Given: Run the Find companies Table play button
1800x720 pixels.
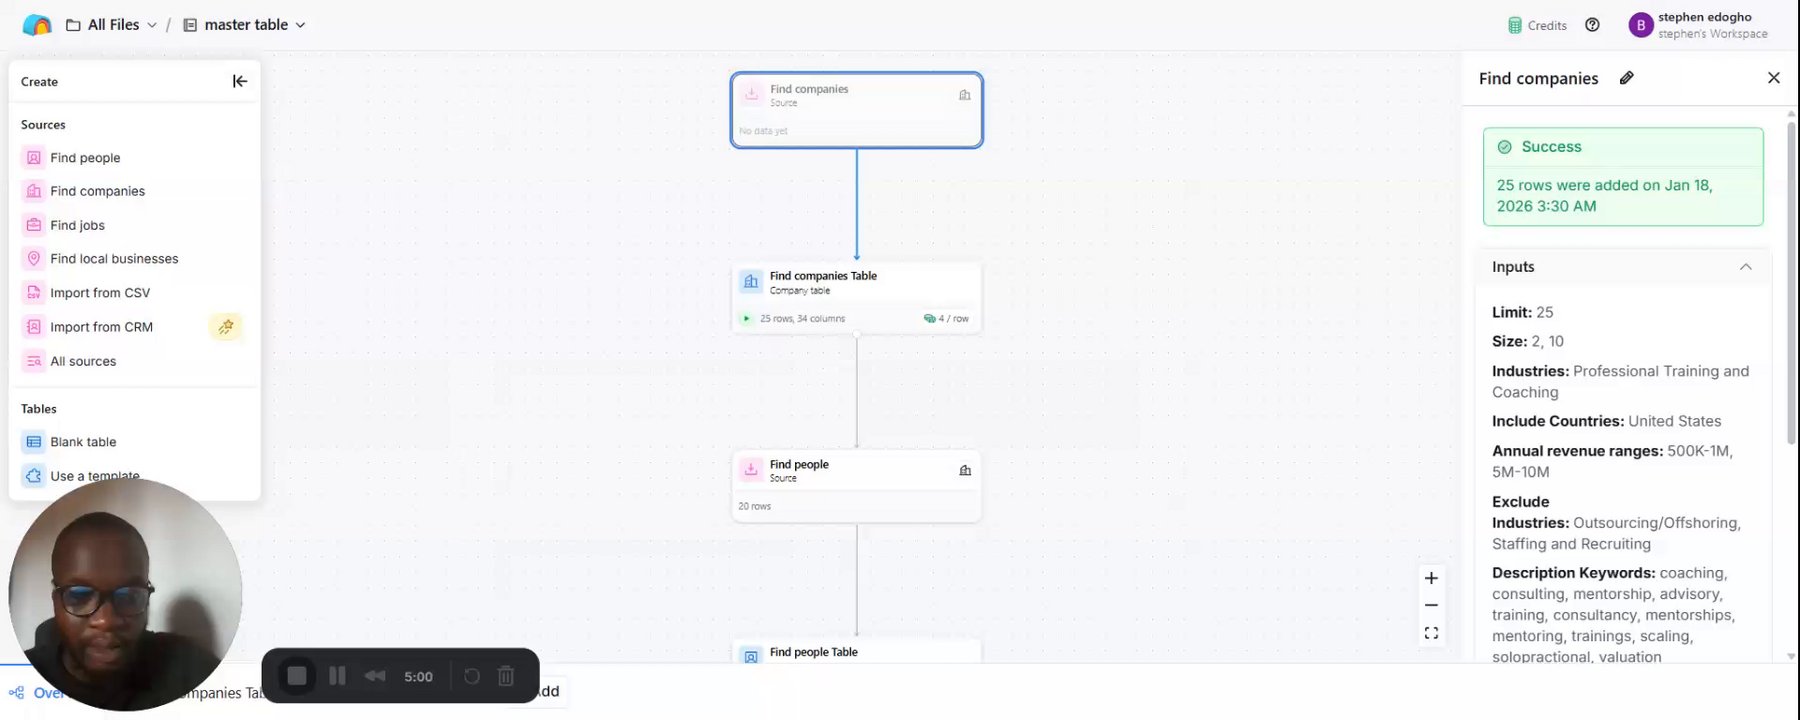Looking at the screenshot, I should 746,318.
